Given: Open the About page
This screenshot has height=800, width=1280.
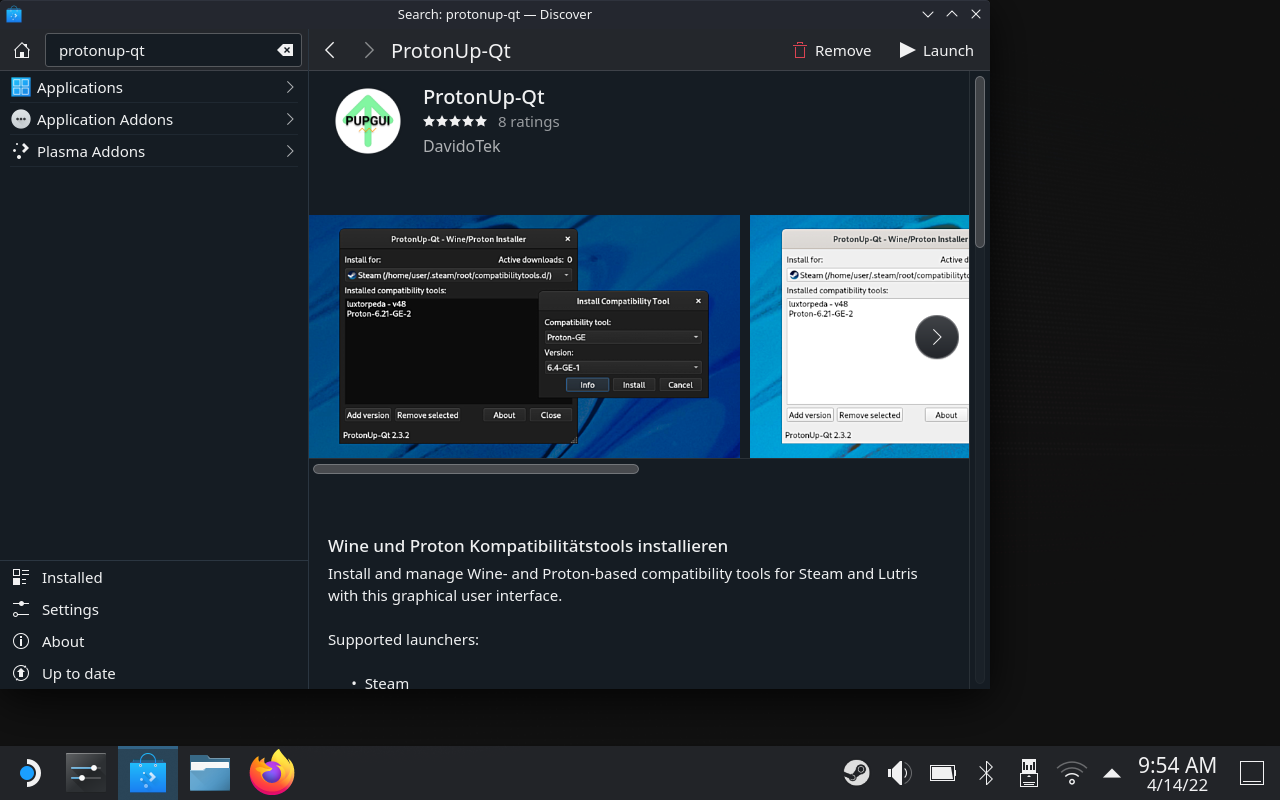Looking at the screenshot, I should tap(154, 641).
